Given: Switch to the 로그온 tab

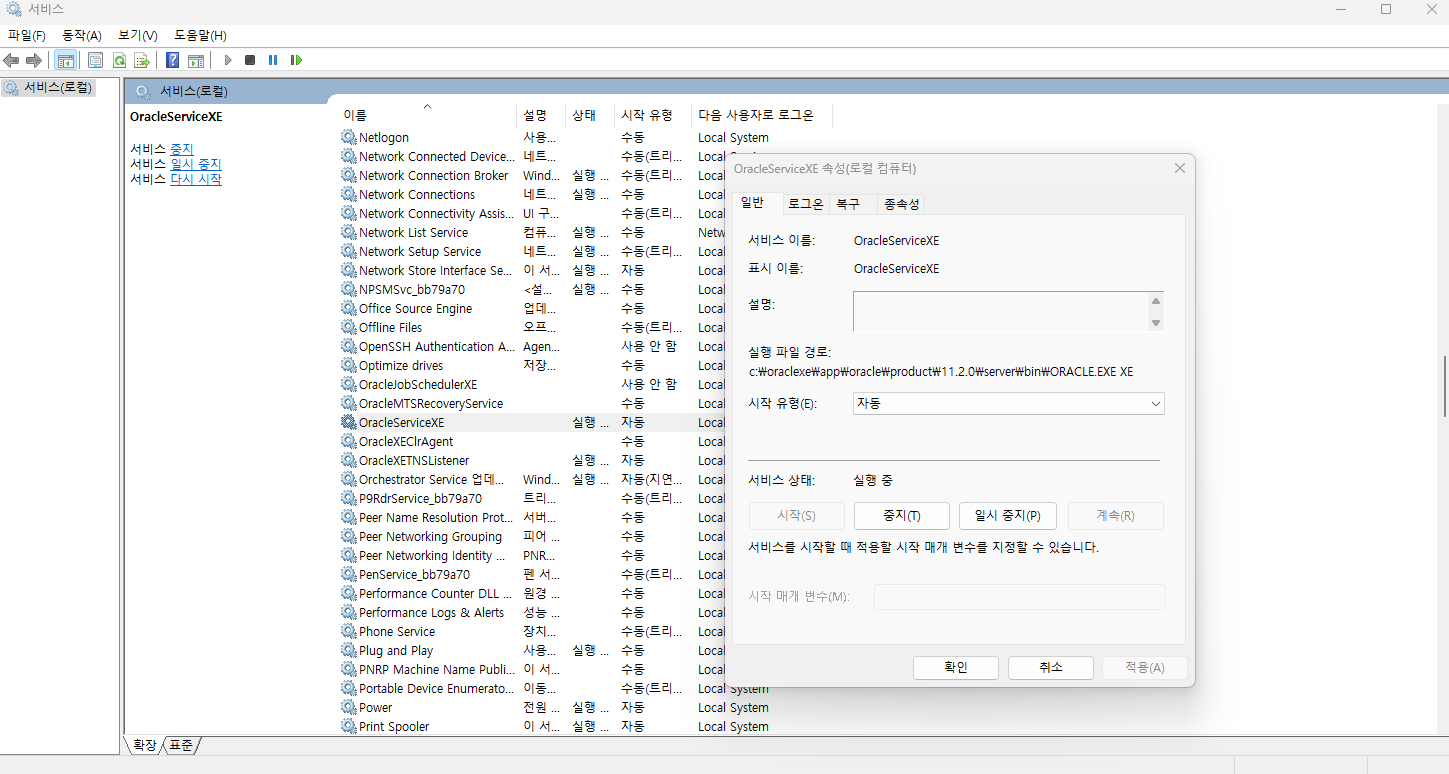Looking at the screenshot, I should (805, 204).
